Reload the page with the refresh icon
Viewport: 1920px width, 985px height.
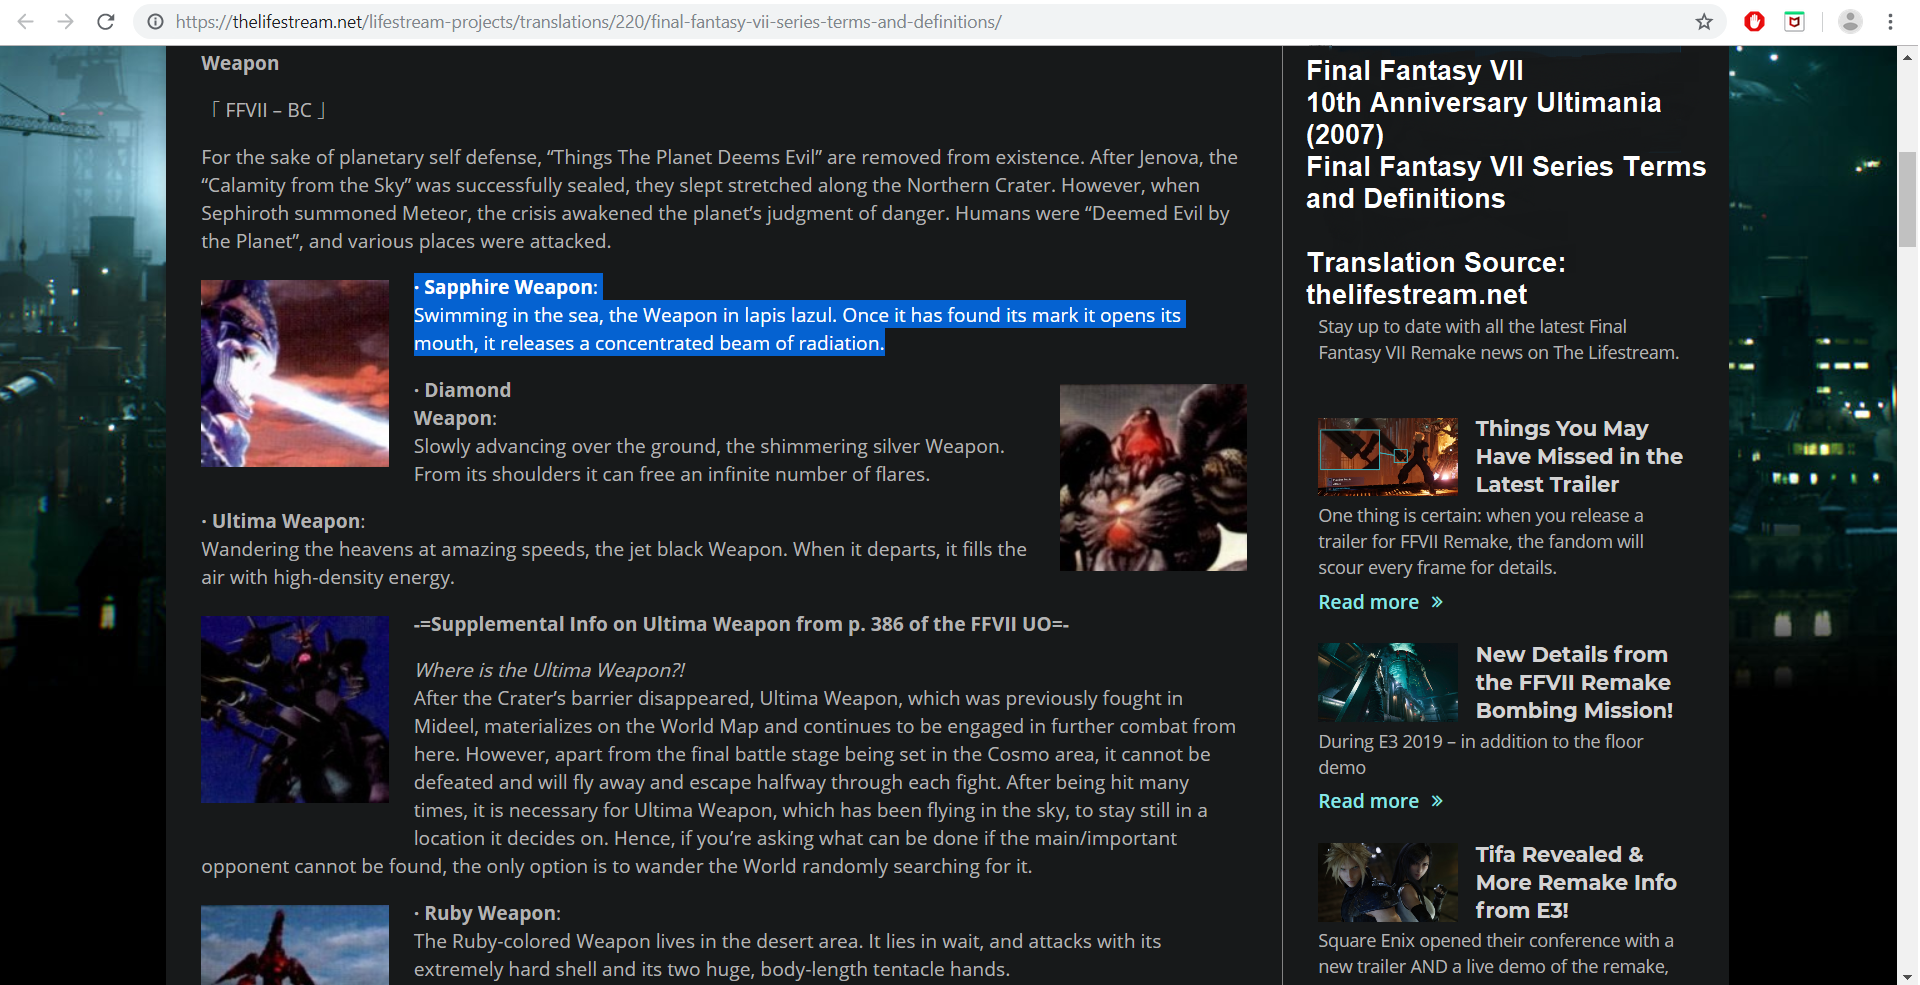106,21
